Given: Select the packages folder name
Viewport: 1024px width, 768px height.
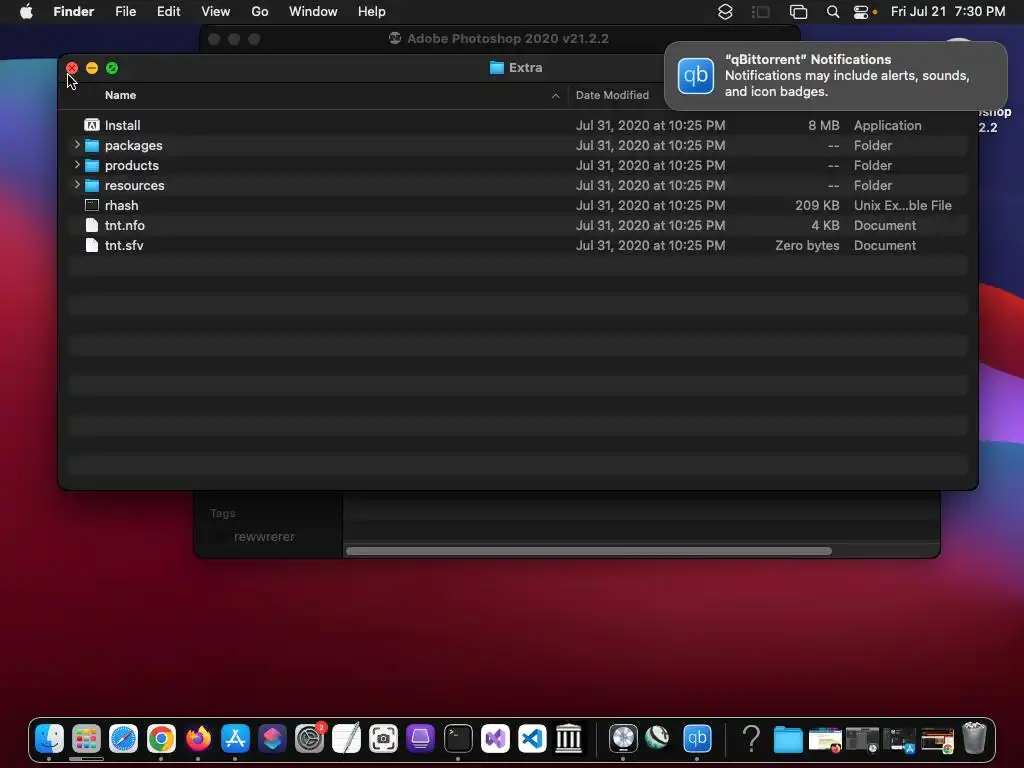Looking at the screenshot, I should click(x=133, y=145).
